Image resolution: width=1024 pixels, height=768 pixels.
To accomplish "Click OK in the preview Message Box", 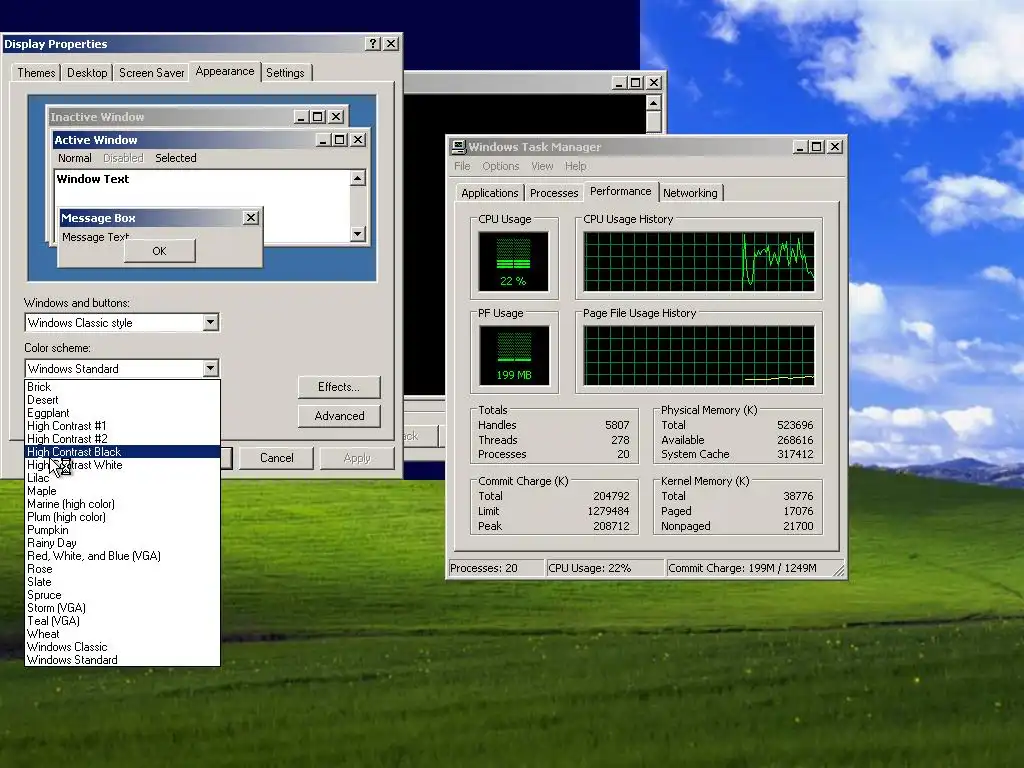I will 159,251.
